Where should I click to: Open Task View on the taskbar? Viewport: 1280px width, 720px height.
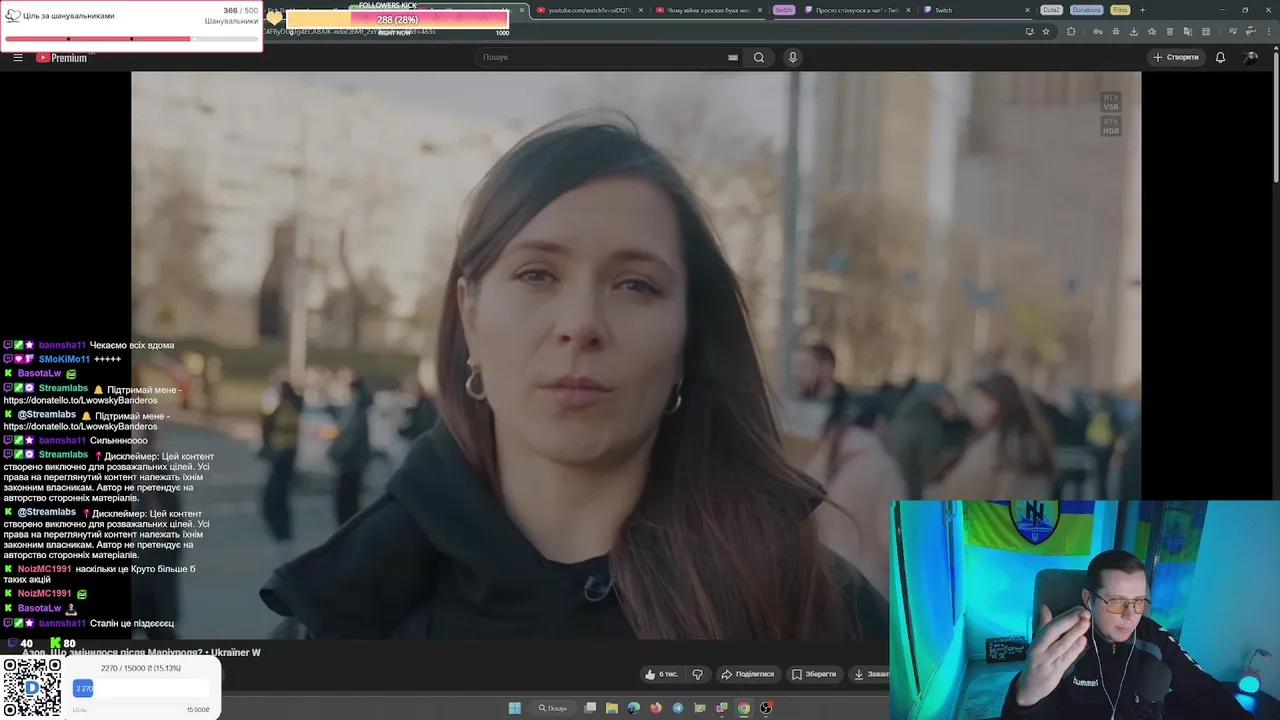pyautogui.click(x=590, y=708)
